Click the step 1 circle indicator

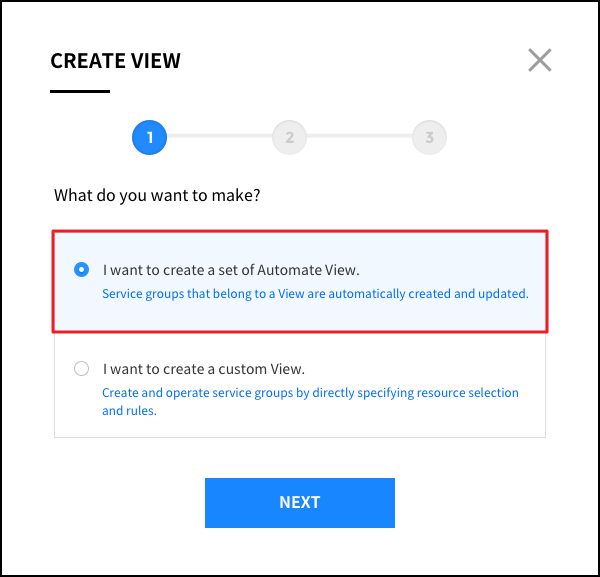click(x=149, y=138)
